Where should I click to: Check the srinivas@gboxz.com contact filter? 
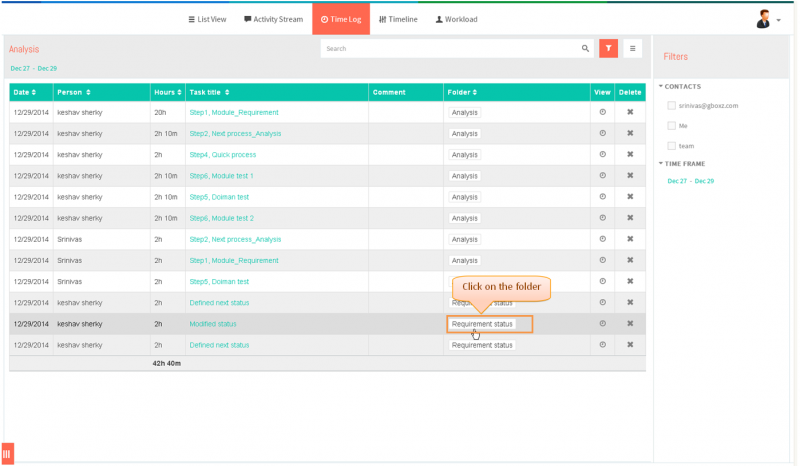point(671,106)
